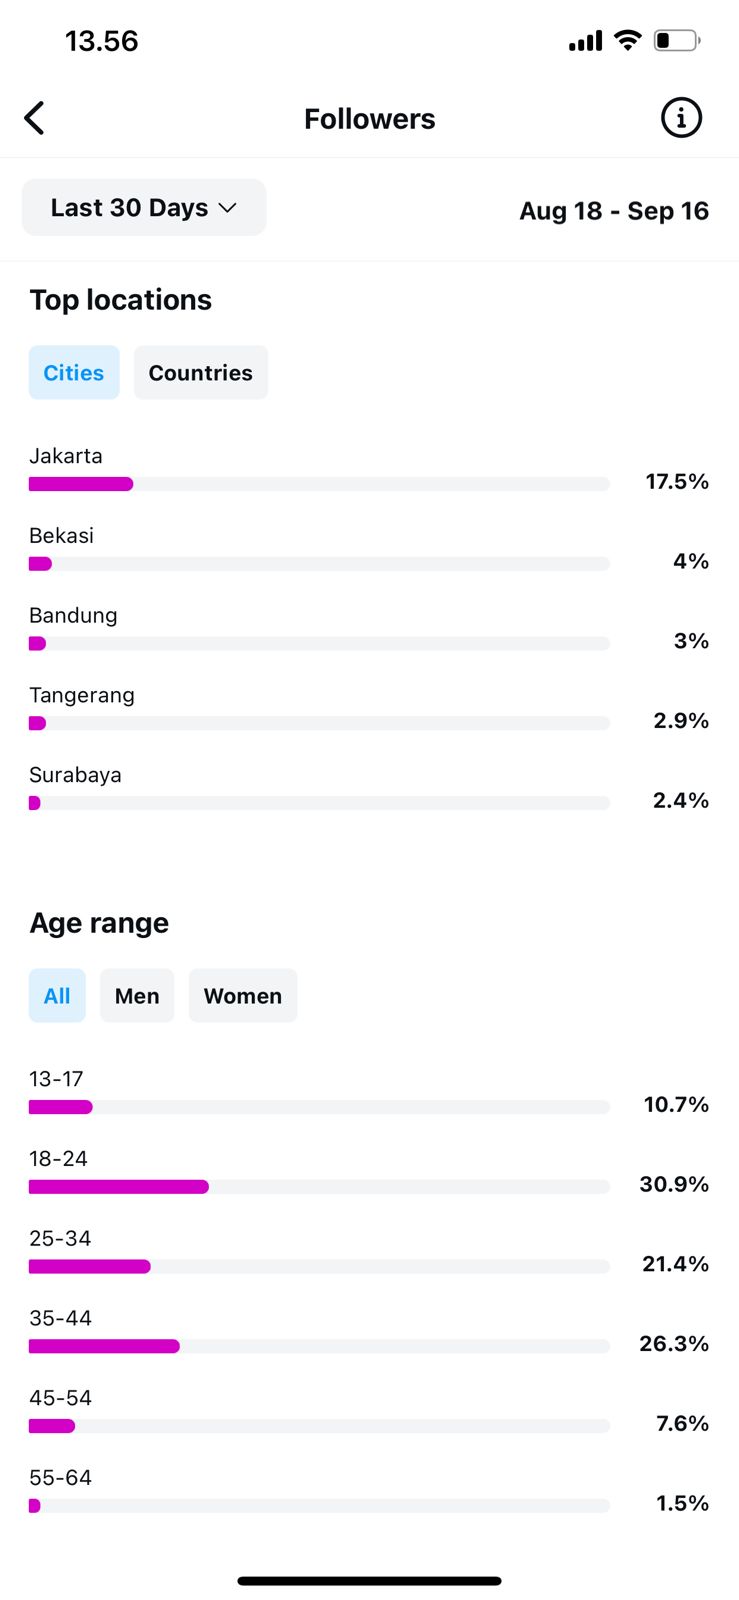The image size is (739, 1600).
Task: Tap the Bekasi city row label
Action: [62, 536]
